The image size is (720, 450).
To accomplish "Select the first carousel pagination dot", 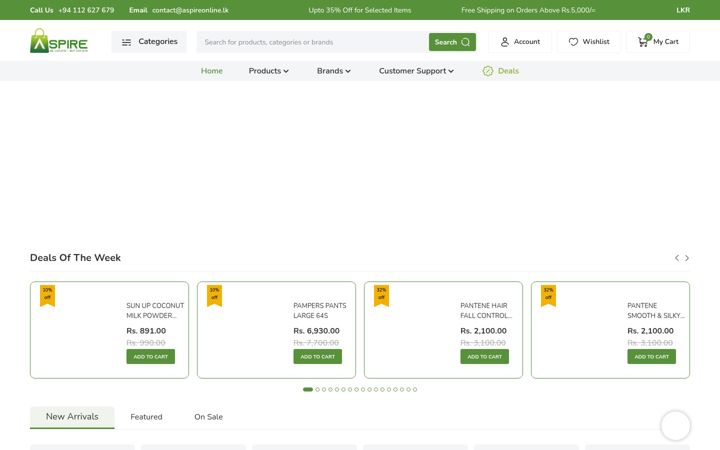I will coord(308,389).
